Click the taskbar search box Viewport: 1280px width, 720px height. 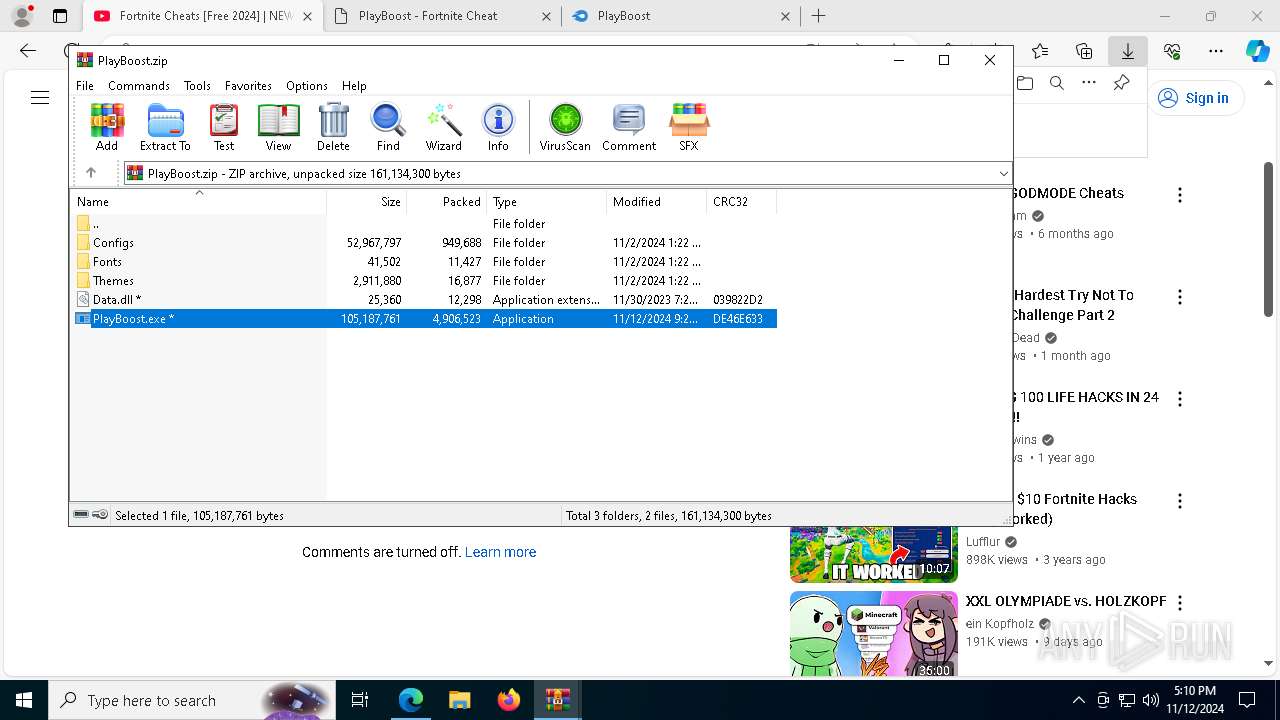[x=193, y=700]
